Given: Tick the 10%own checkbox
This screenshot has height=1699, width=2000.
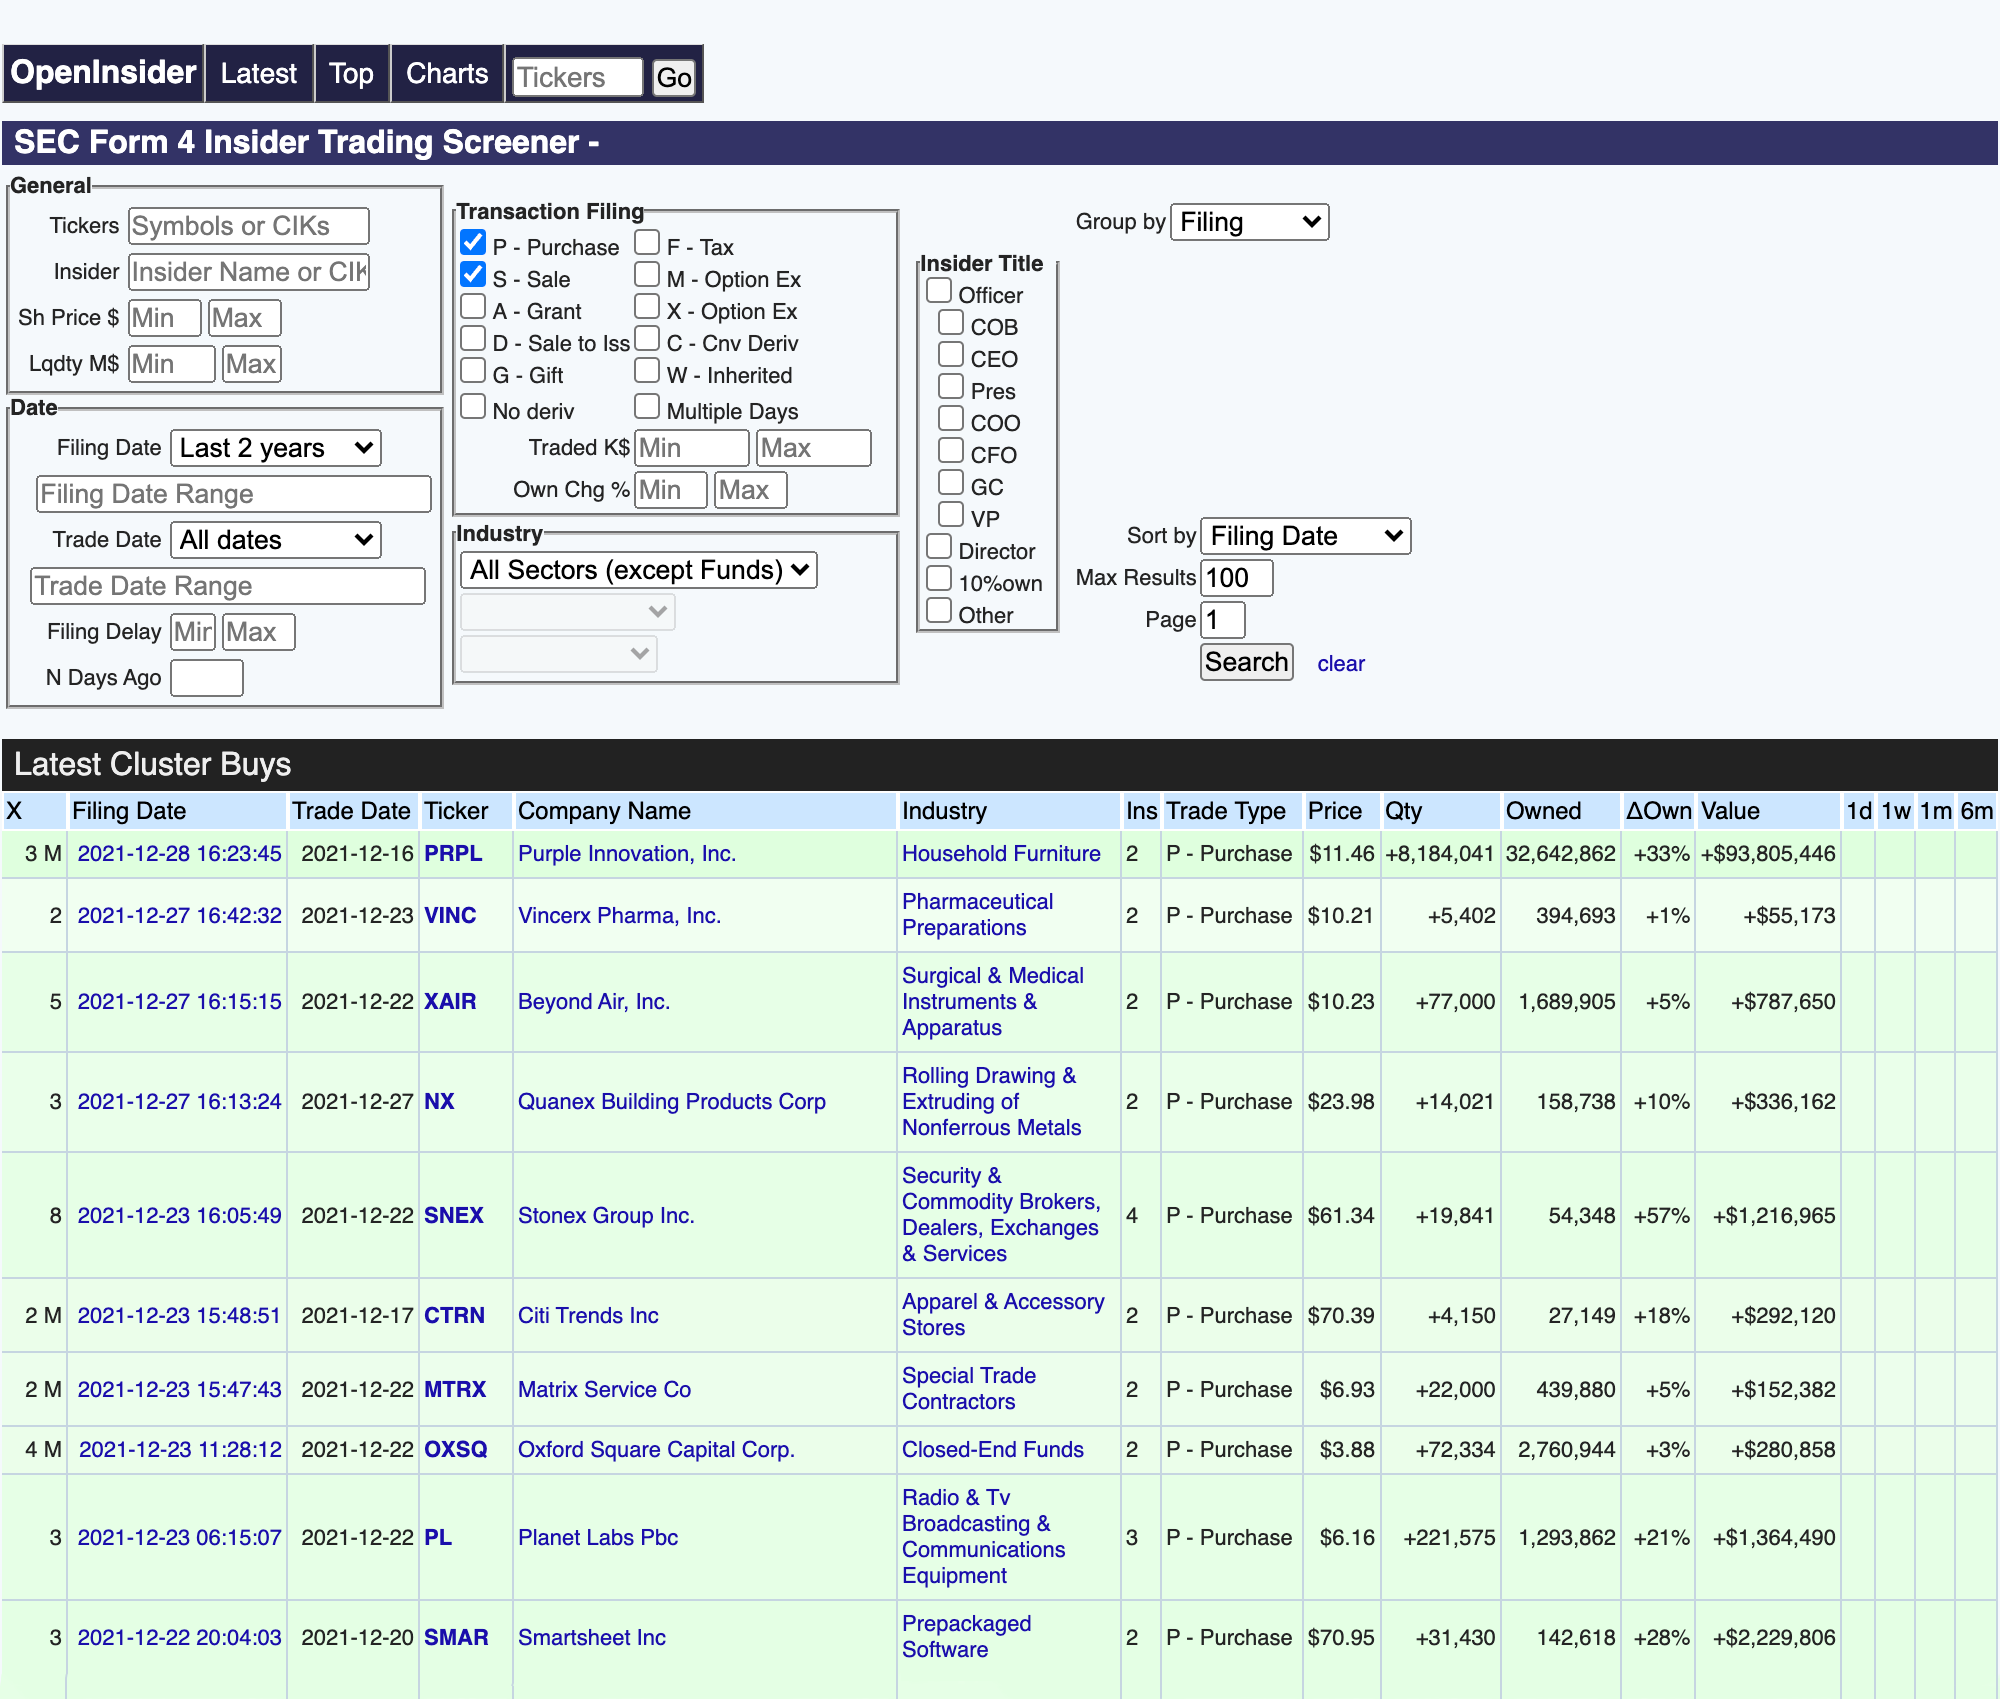Looking at the screenshot, I should 939,579.
